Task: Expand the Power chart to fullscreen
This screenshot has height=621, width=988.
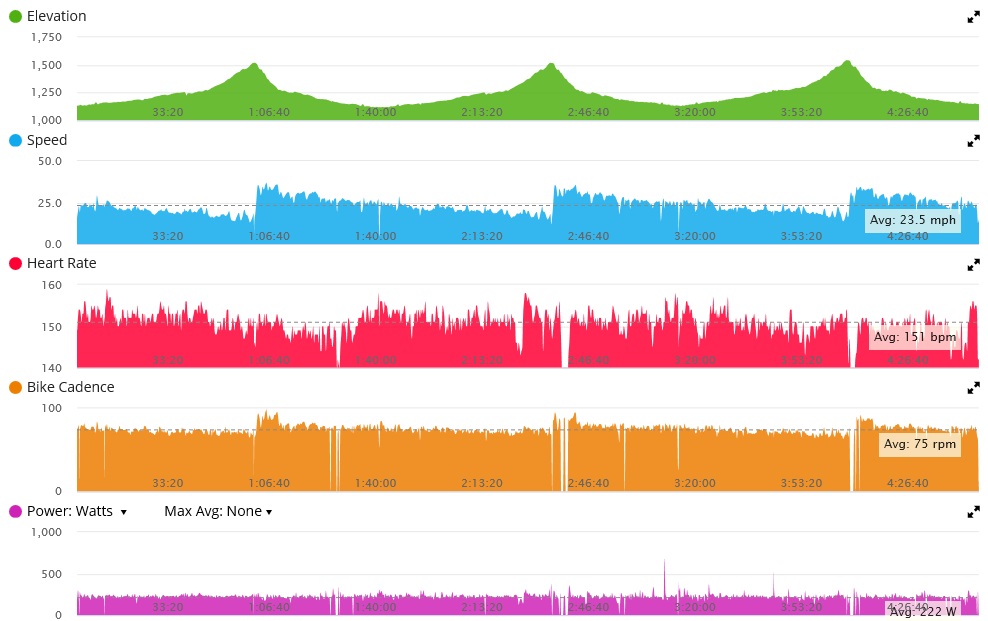Action: [974, 512]
